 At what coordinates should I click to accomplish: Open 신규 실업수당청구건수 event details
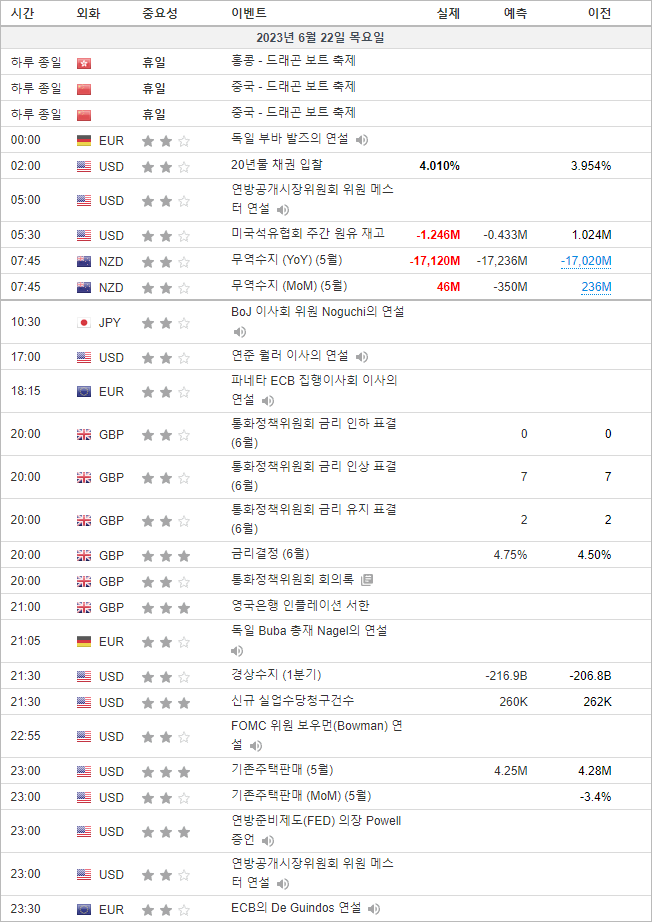(x=292, y=701)
